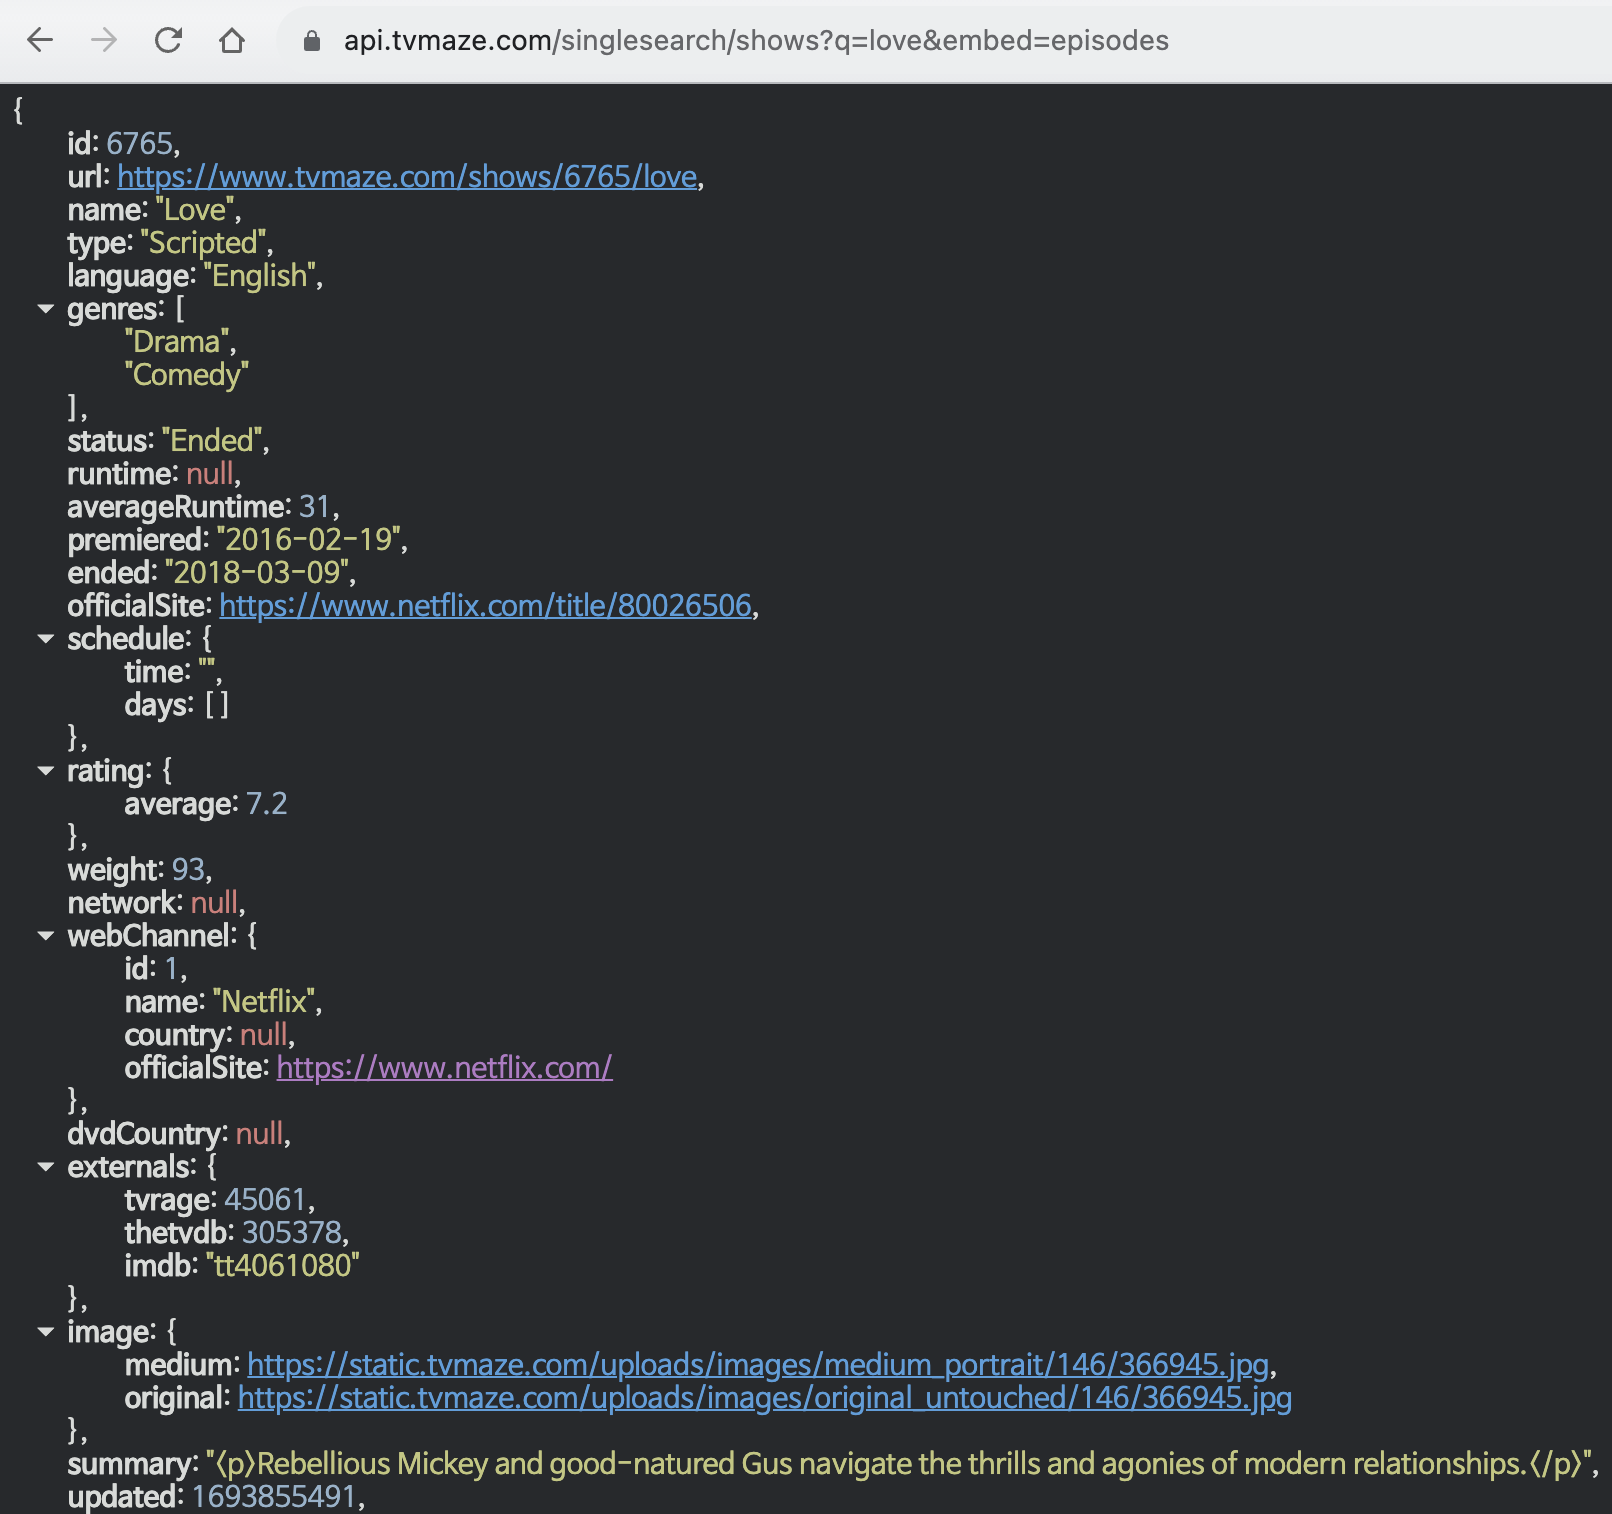
Task: Select the runtime null value
Action: [210, 474]
